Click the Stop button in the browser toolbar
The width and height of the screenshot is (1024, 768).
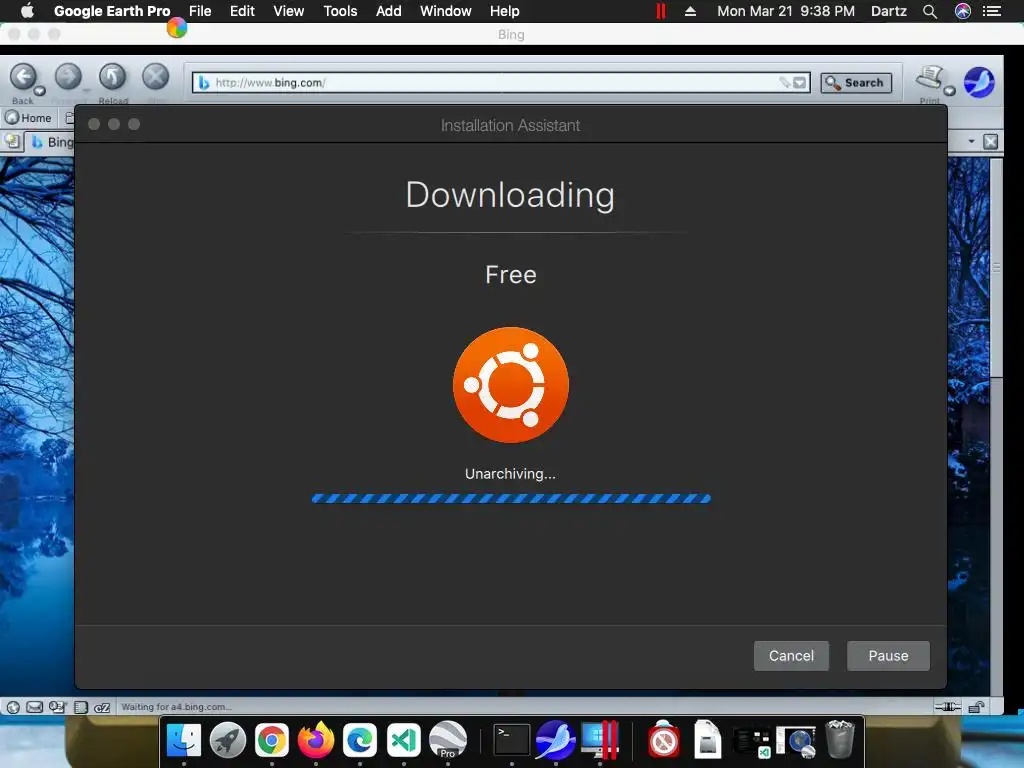pyautogui.click(x=155, y=77)
